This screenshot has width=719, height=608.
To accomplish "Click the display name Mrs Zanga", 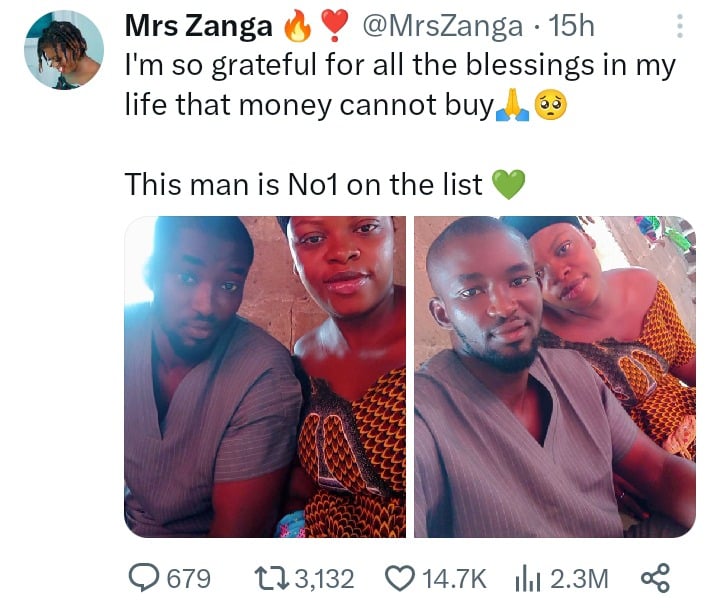I will (x=200, y=27).
